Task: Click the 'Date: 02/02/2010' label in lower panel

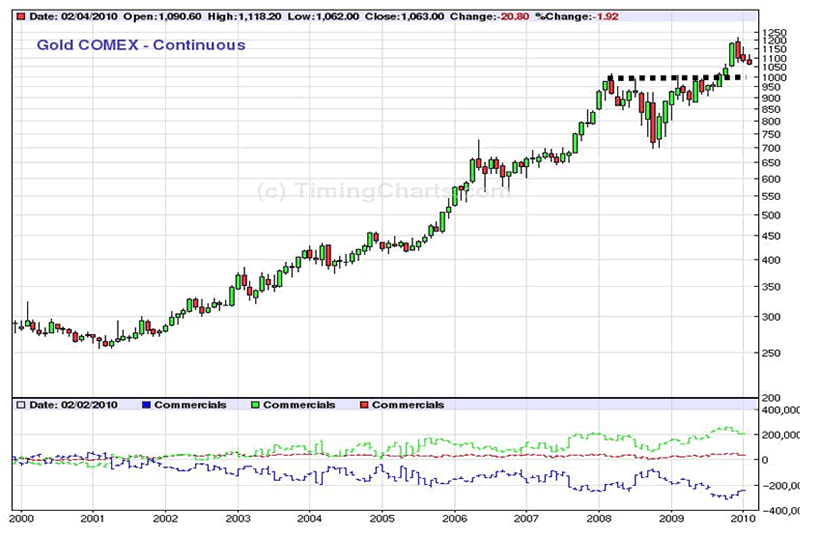Action: pos(73,405)
